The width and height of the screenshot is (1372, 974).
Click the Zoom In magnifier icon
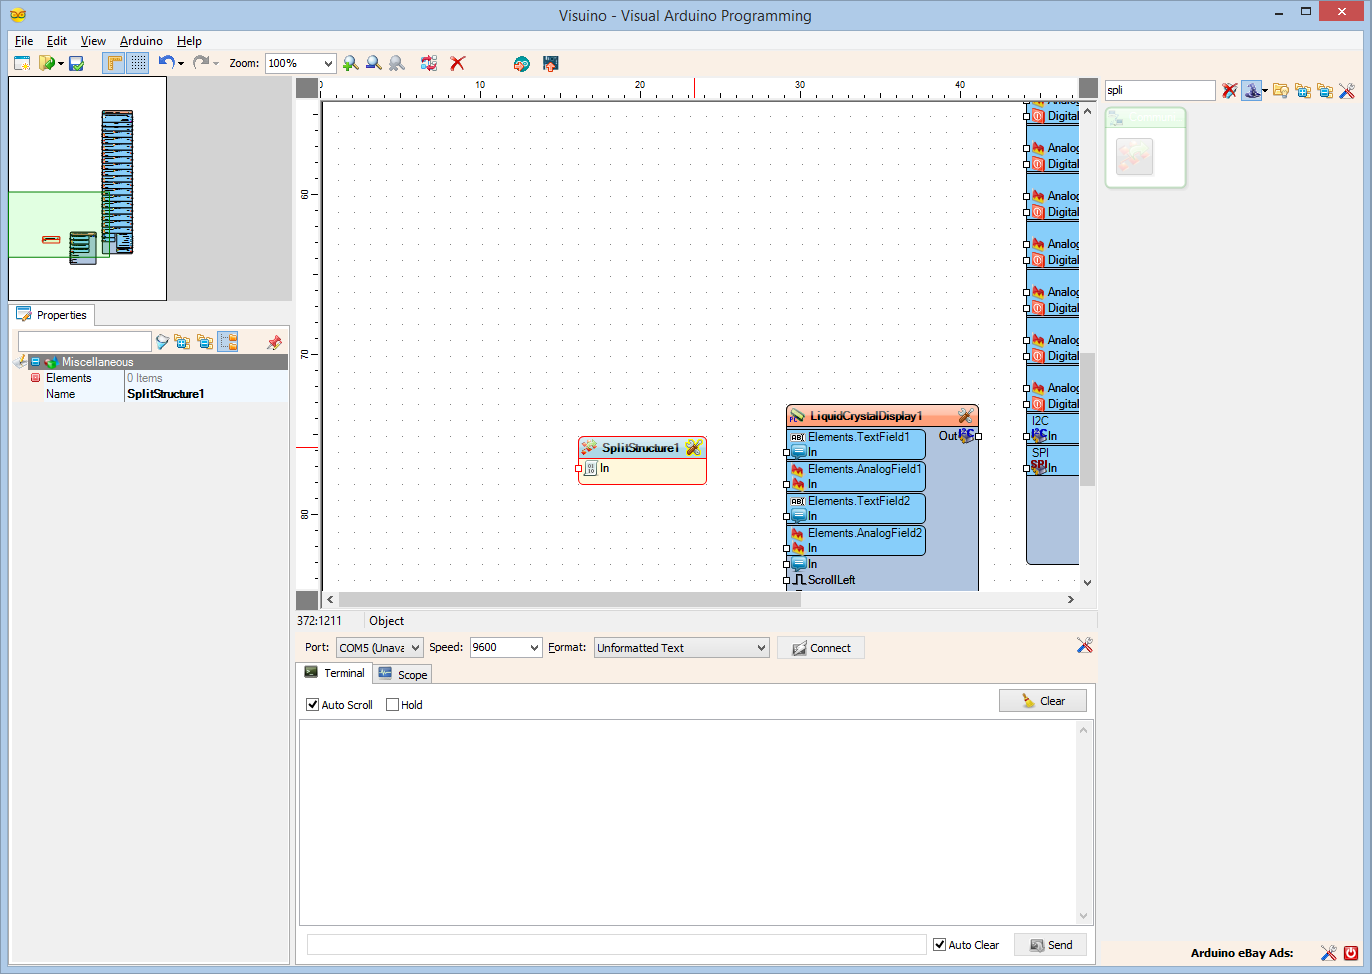pos(350,62)
